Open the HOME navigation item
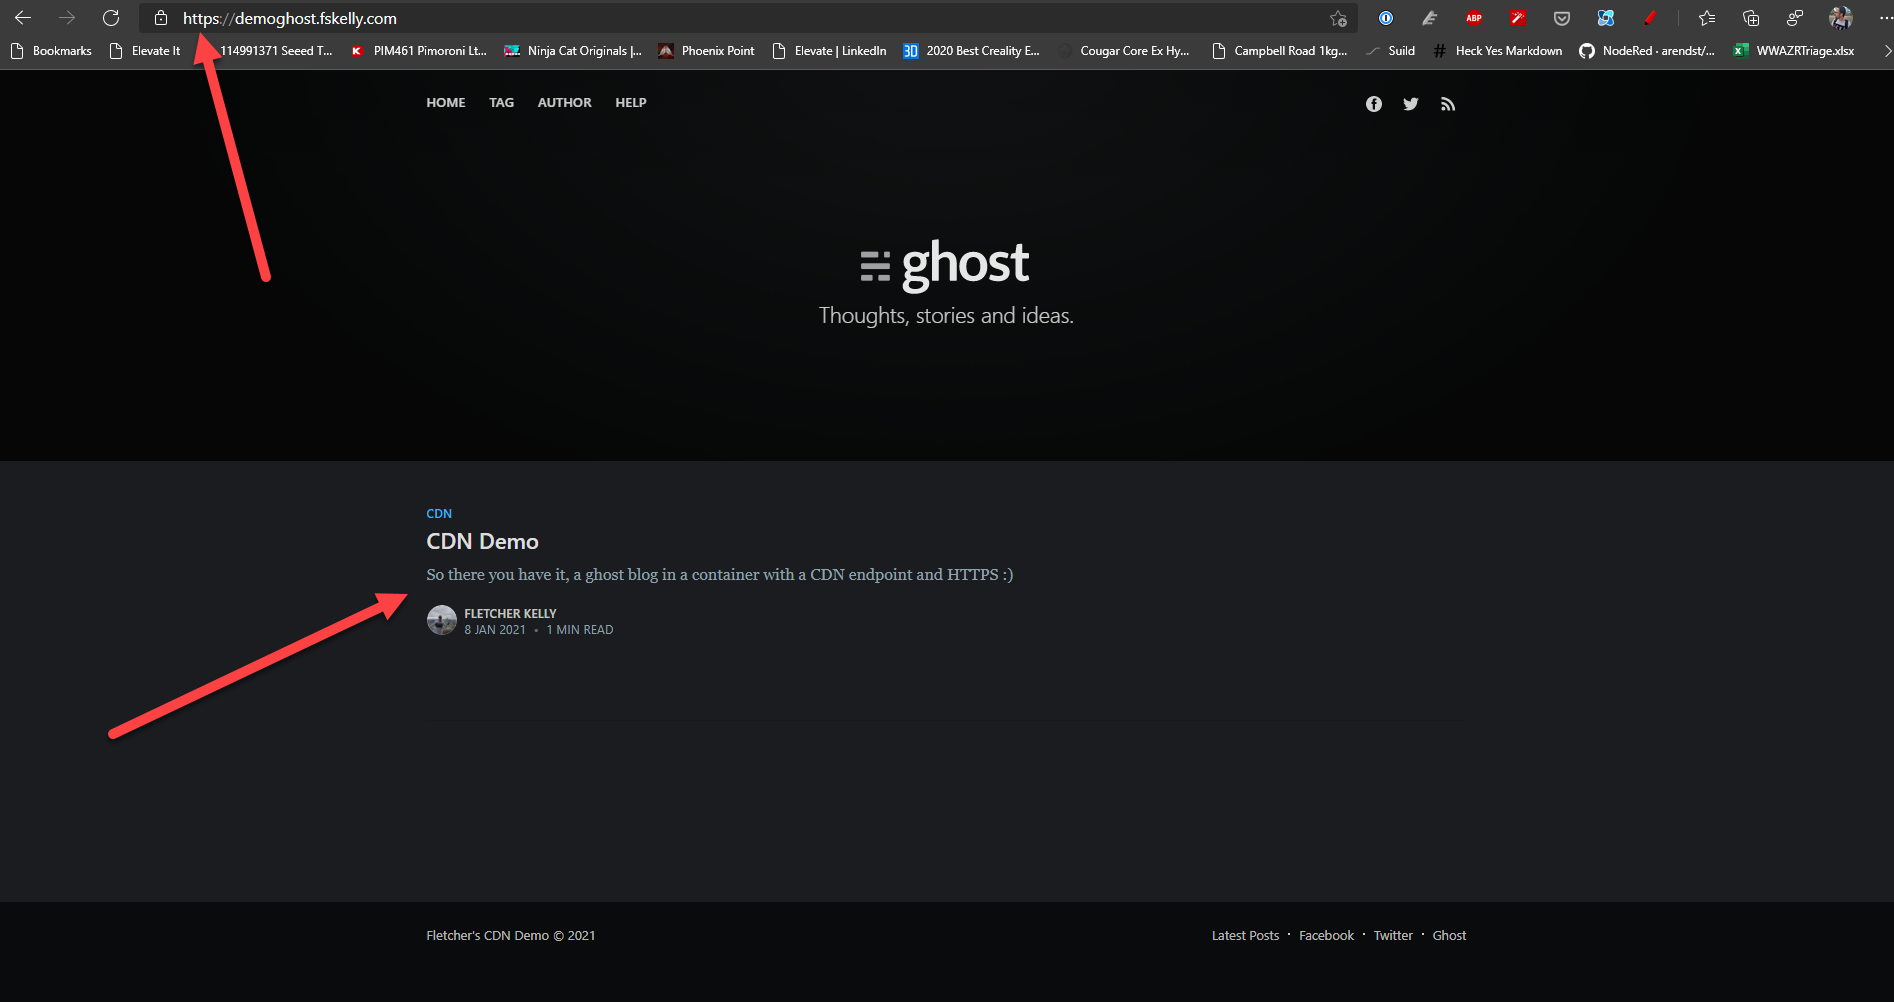This screenshot has width=1894, height=1002. coord(446,103)
